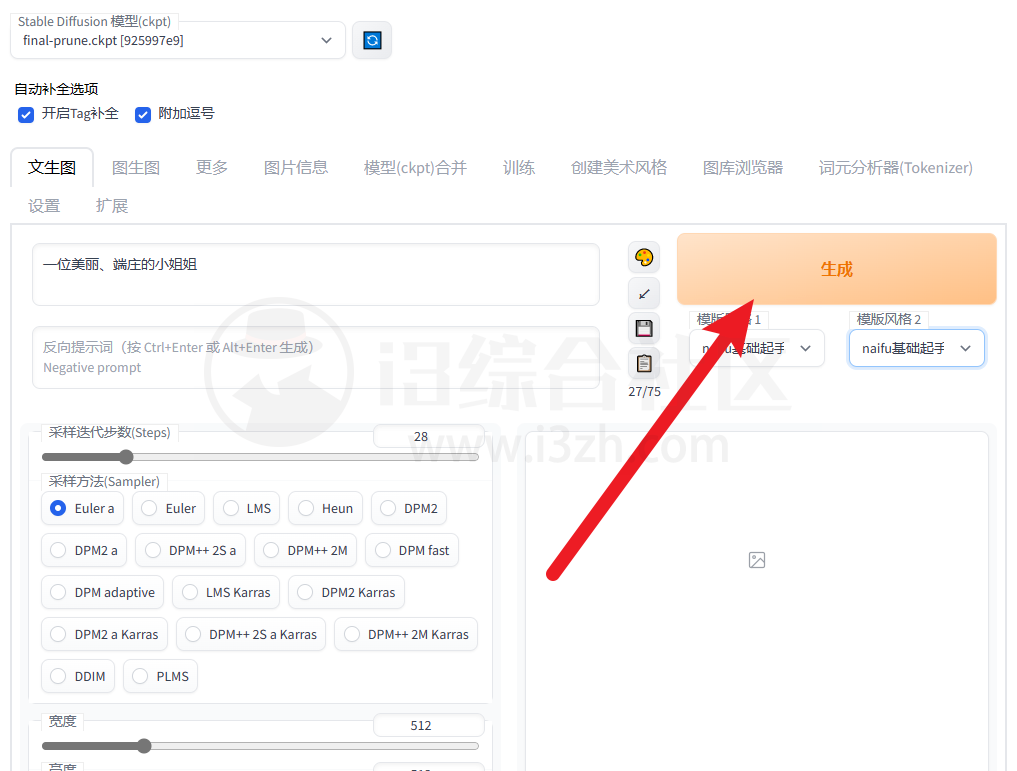Viewport: 1017px width, 771px height.
Task: Click the diagonal arrow read-parameters icon
Action: pyautogui.click(x=644, y=293)
